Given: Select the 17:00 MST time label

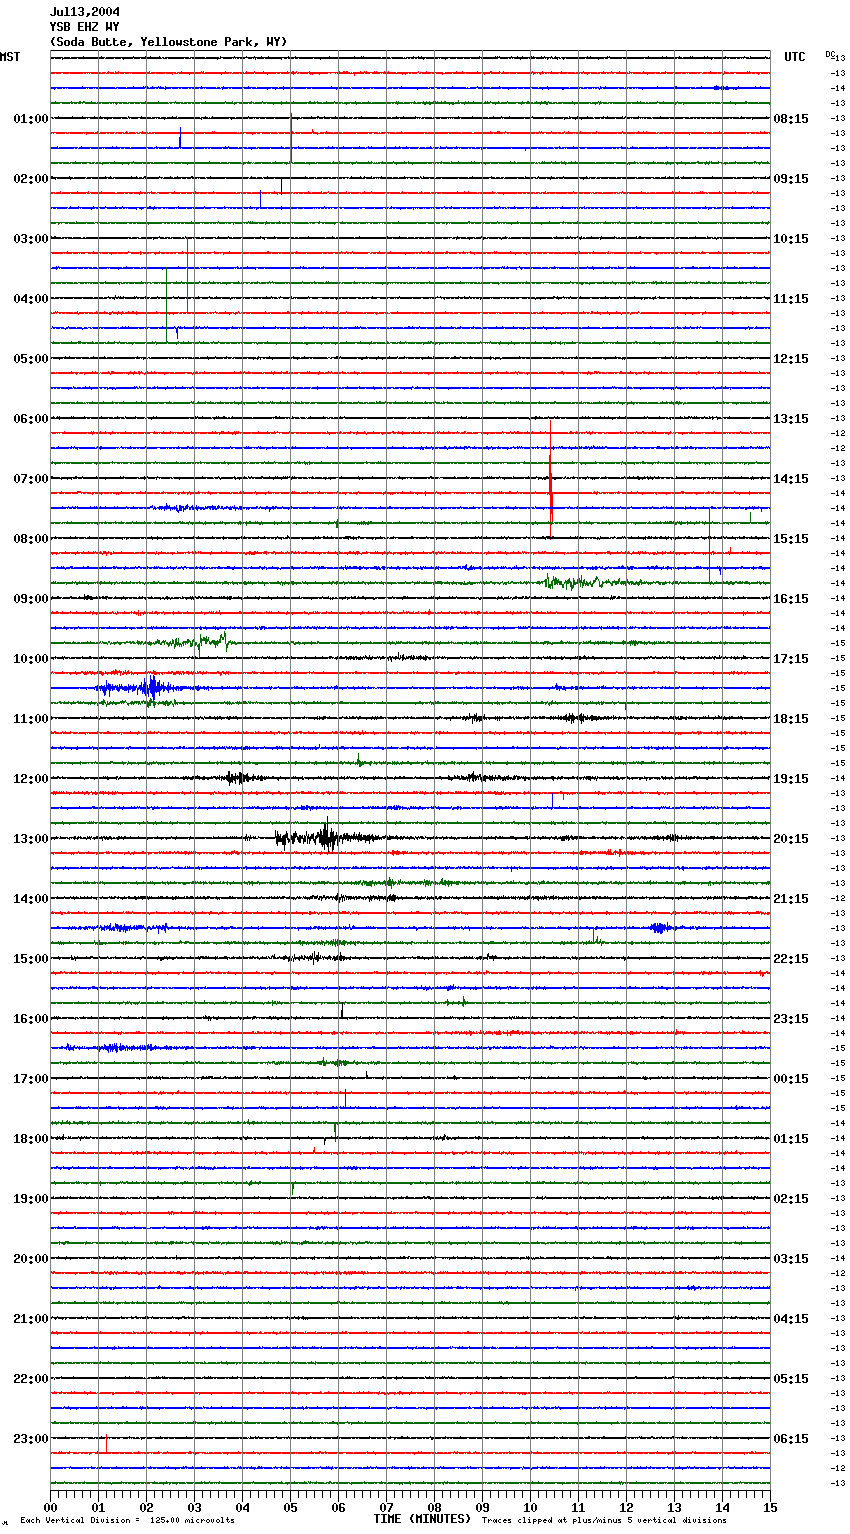Looking at the screenshot, I should click(31, 1079).
